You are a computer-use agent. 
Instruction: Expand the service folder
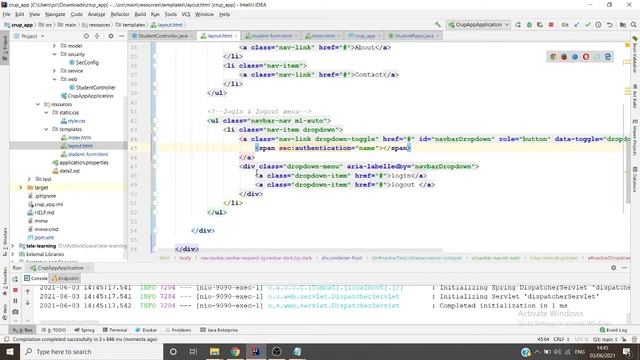pos(54,71)
